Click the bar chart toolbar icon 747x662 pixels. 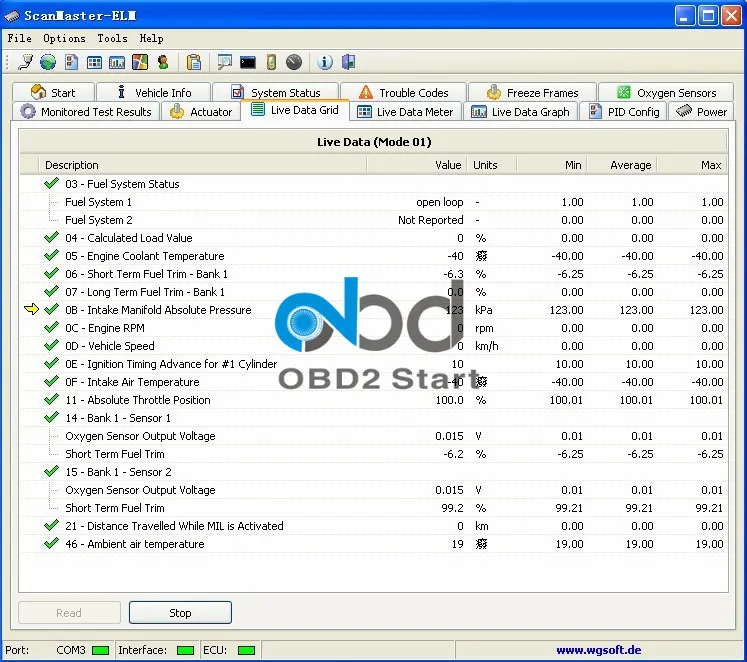pyautogui.click(x=117, y=62)
